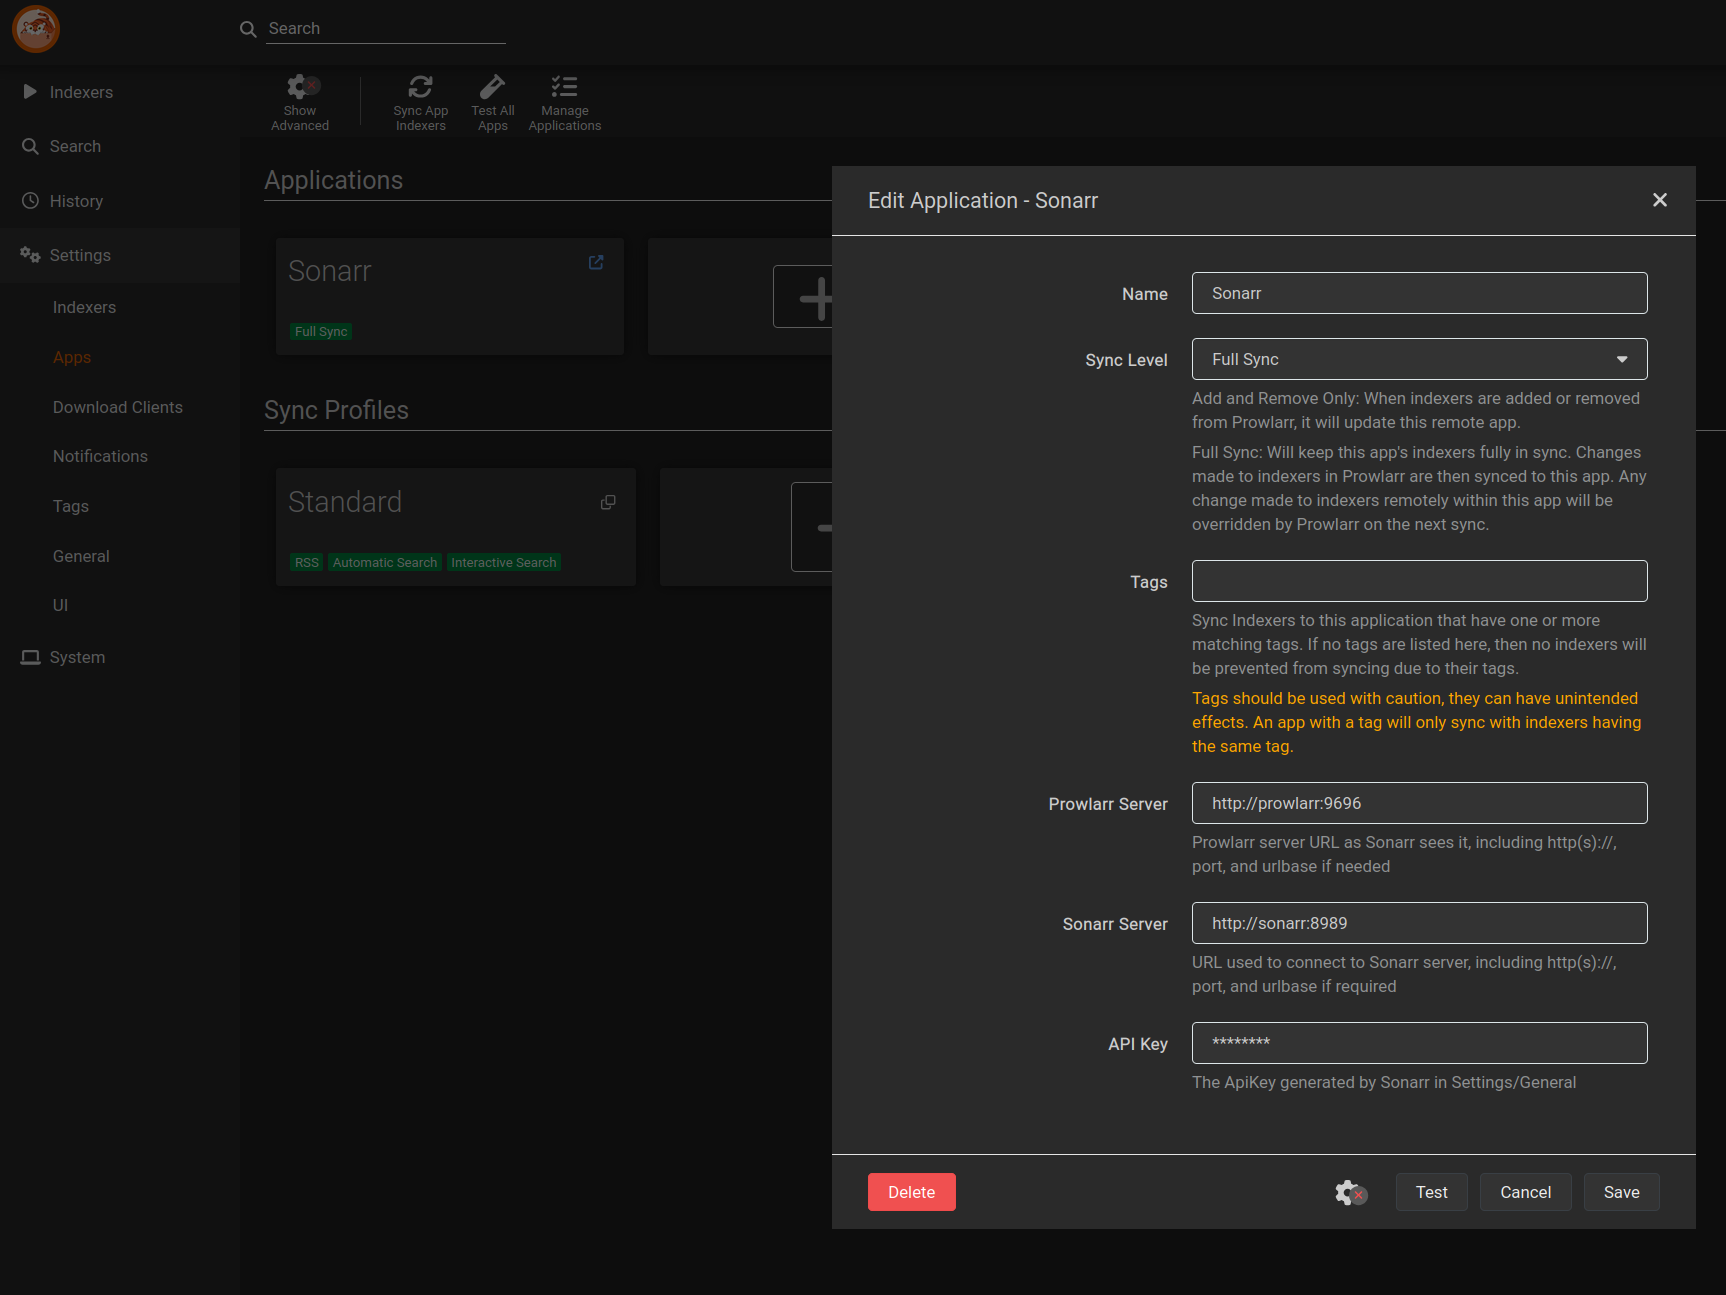Click the Automatic Search label
The image size is (1726, 1295).
pyautogui.click(x=385, y=562)
